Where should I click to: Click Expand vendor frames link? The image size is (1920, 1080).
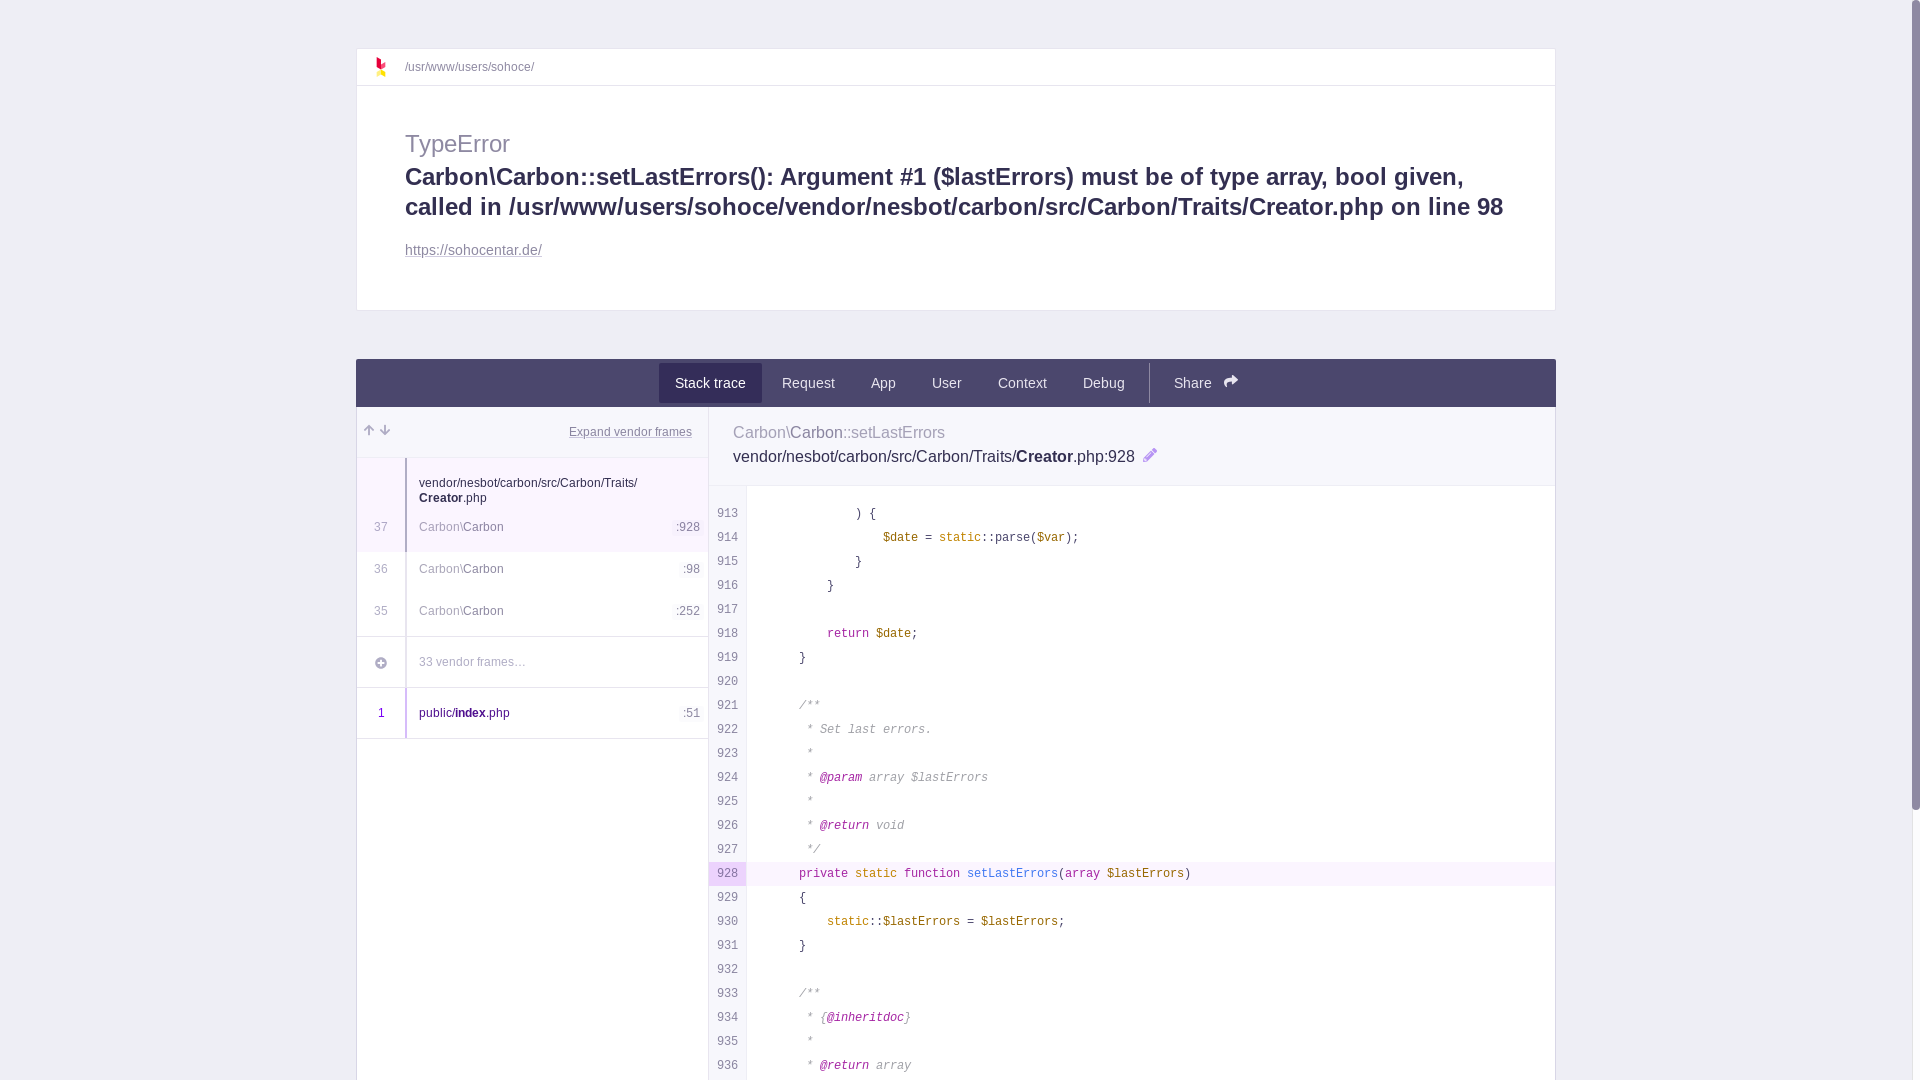pyautogui.click(x=630, y=432)
